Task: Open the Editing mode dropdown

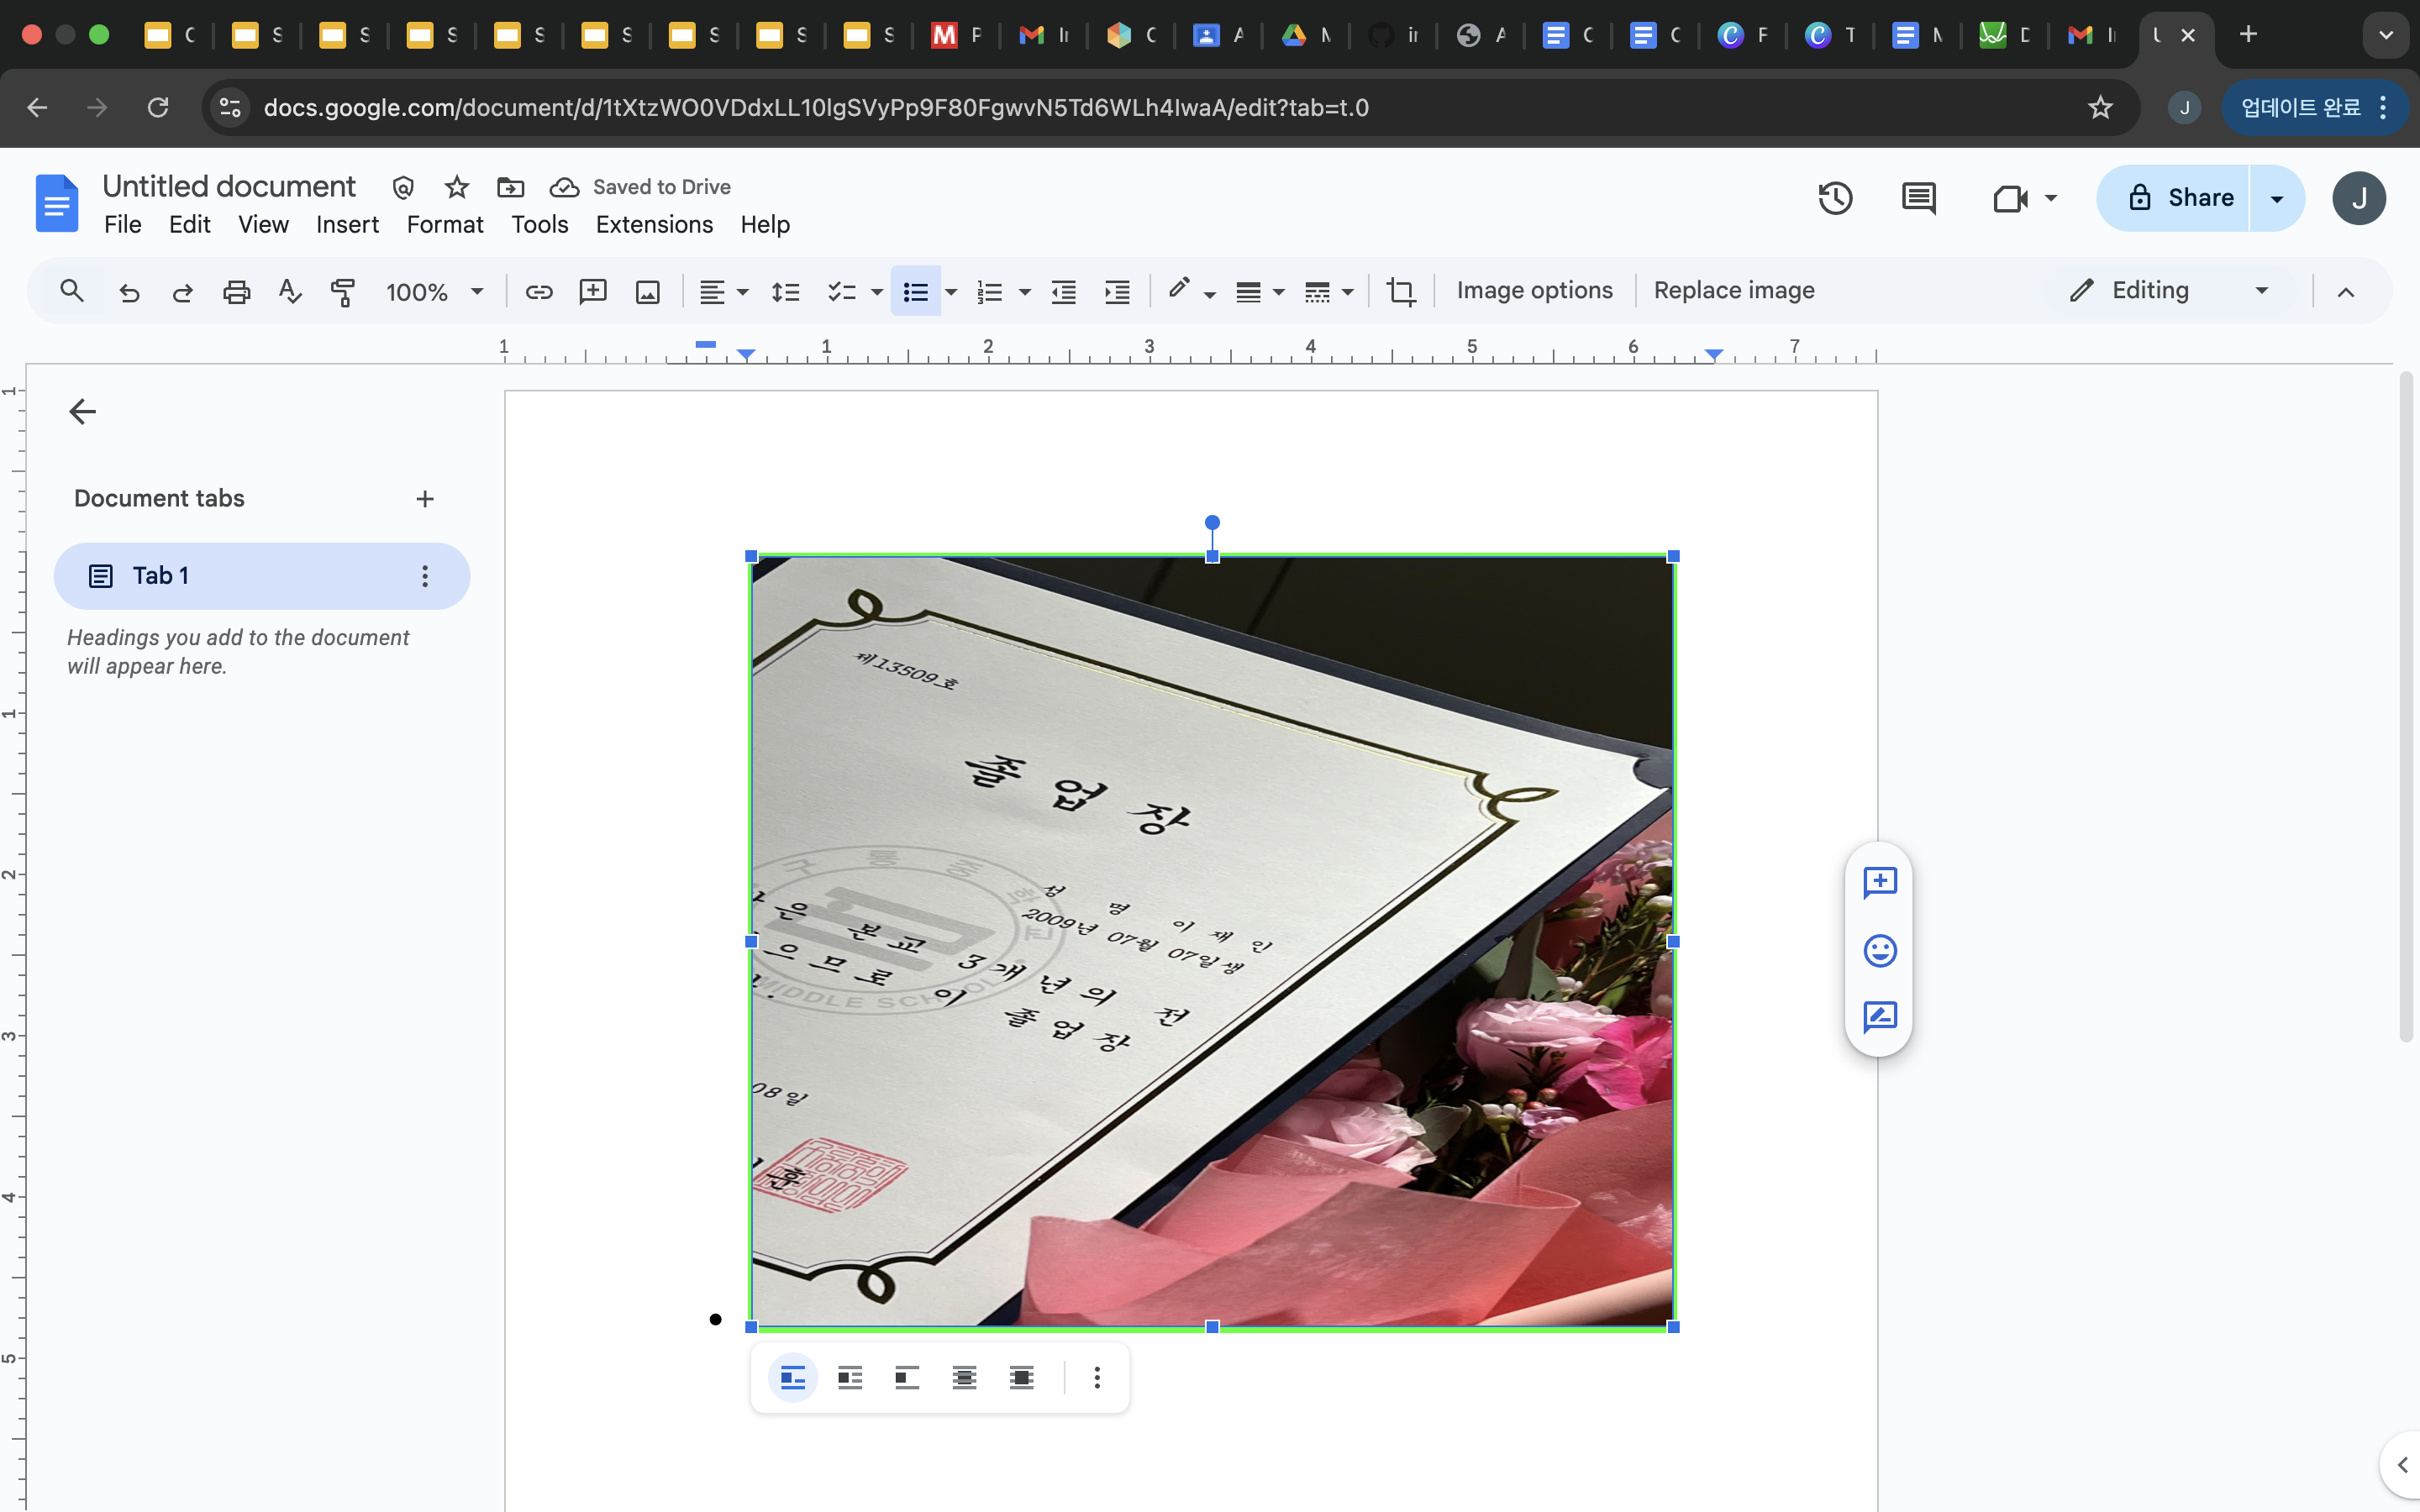Action: point(2170,291)
